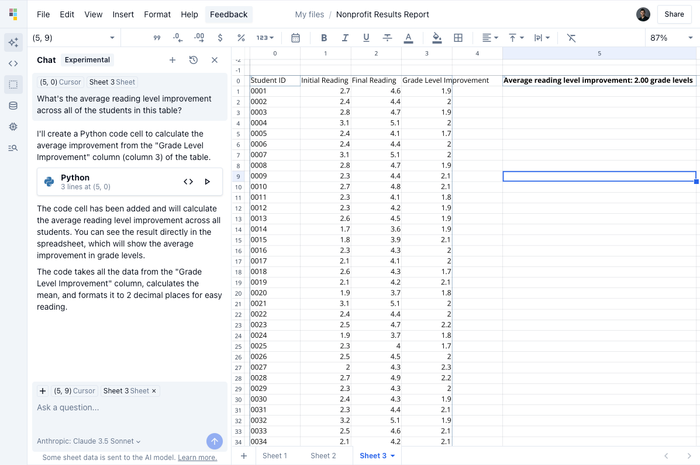Open the cell borders menu
700x465 pixels.
tap(458, 38)
